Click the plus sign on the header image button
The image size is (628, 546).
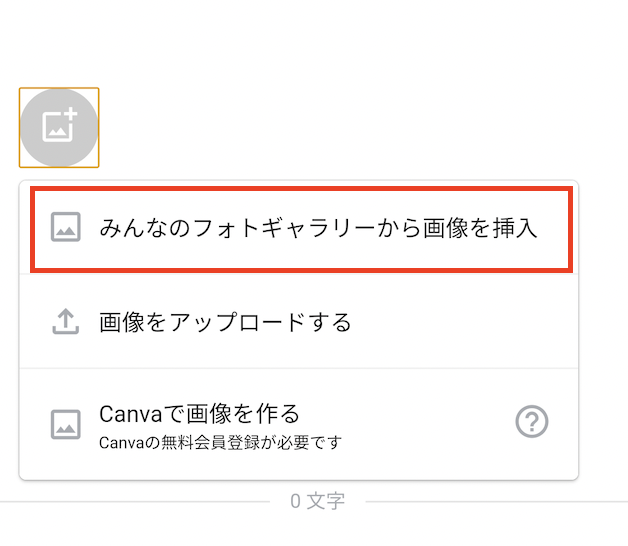(x=70, y=114)
